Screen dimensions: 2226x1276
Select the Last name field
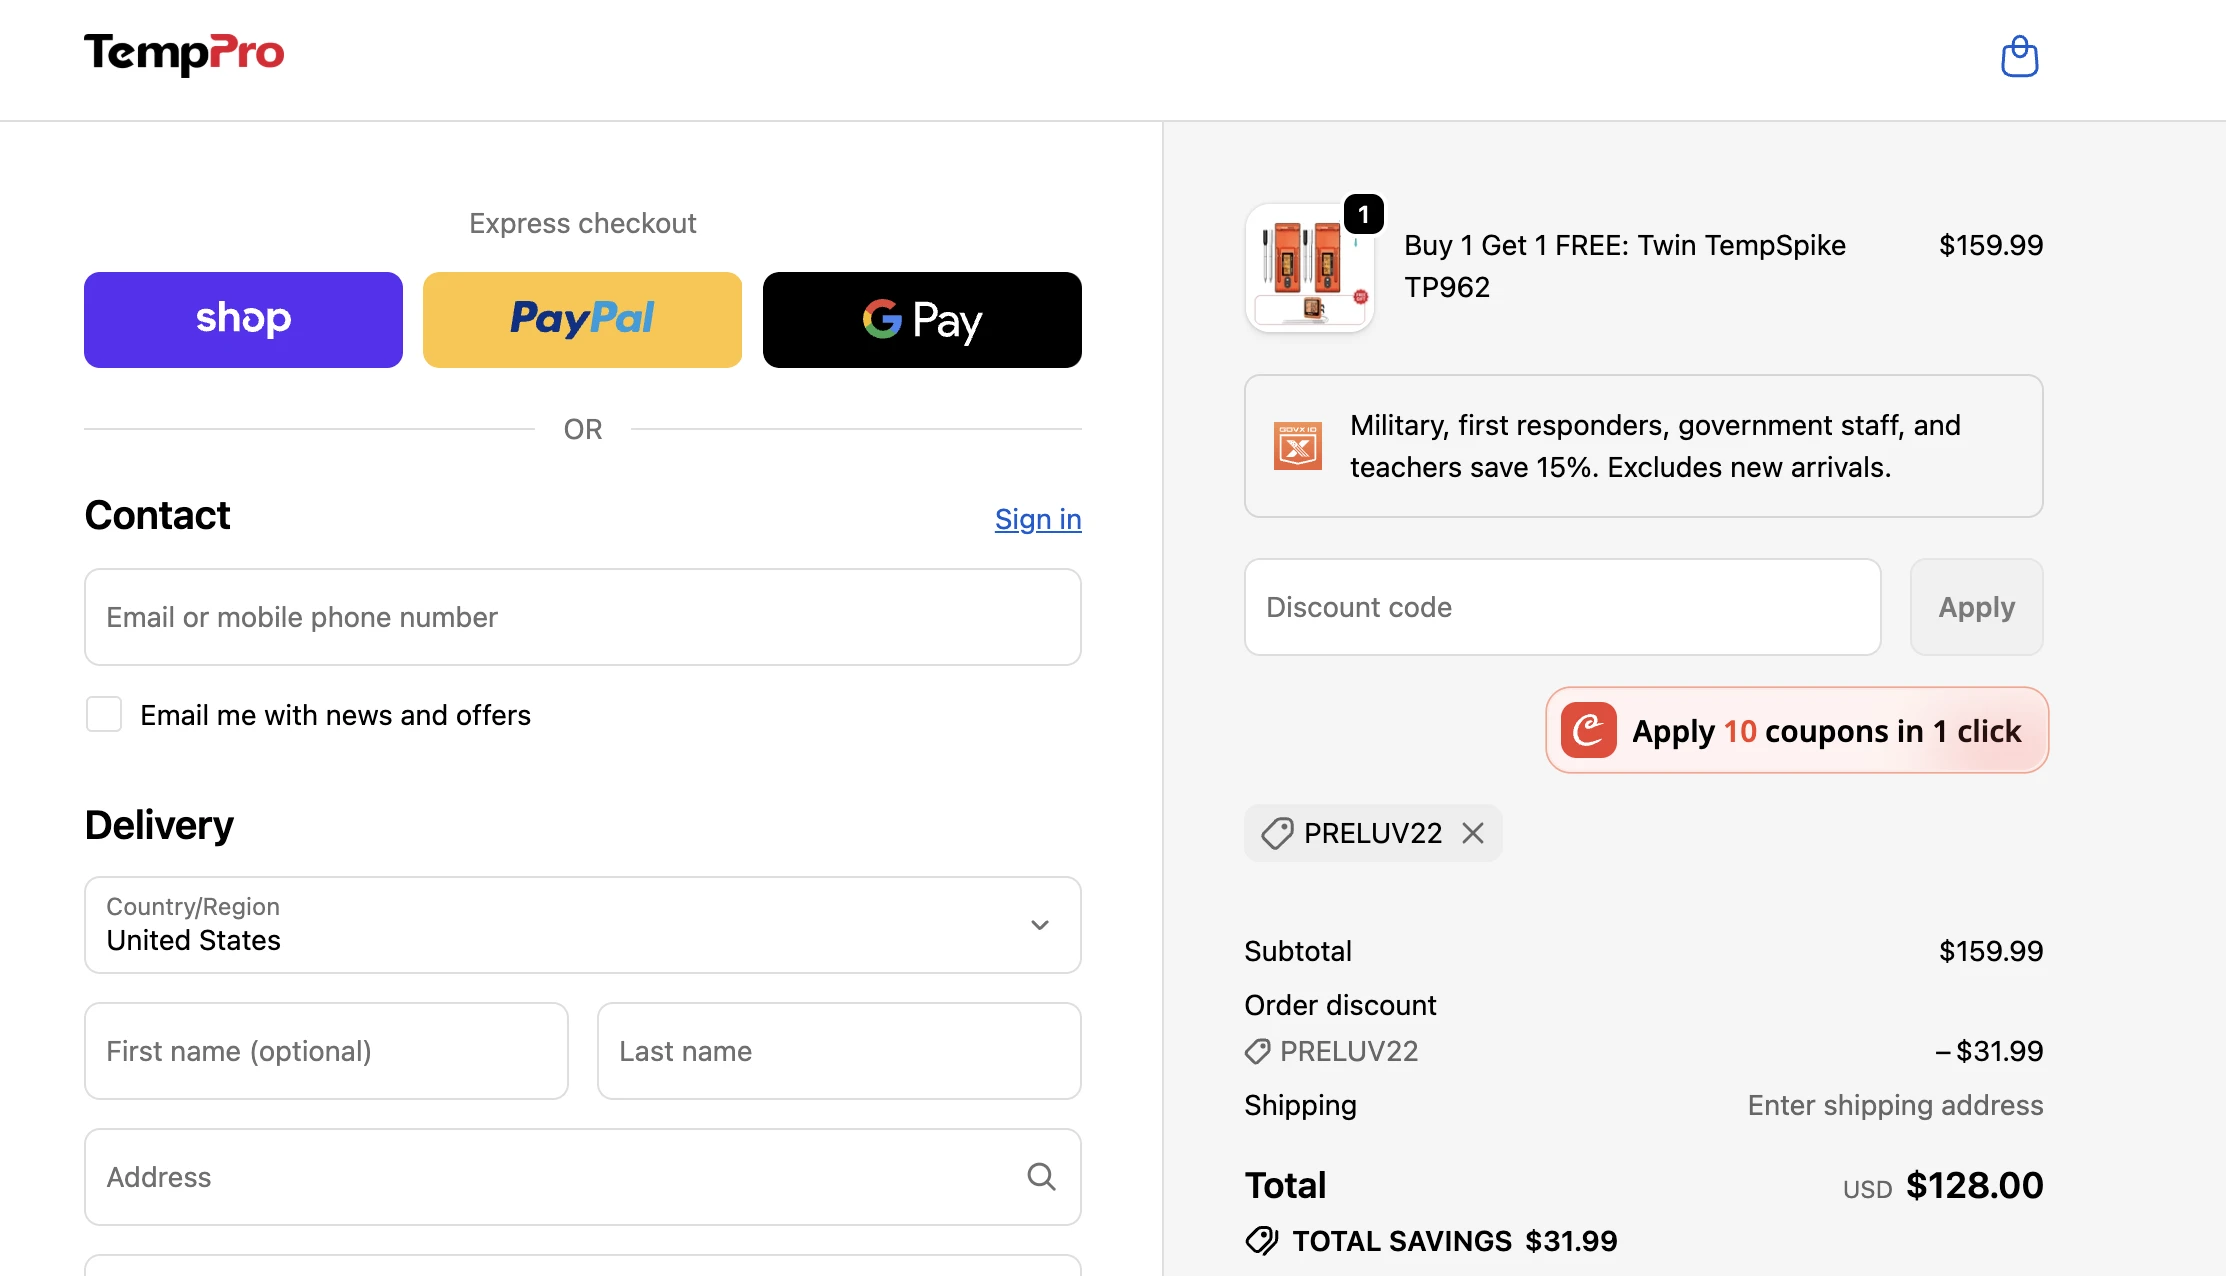point(839,1051)
